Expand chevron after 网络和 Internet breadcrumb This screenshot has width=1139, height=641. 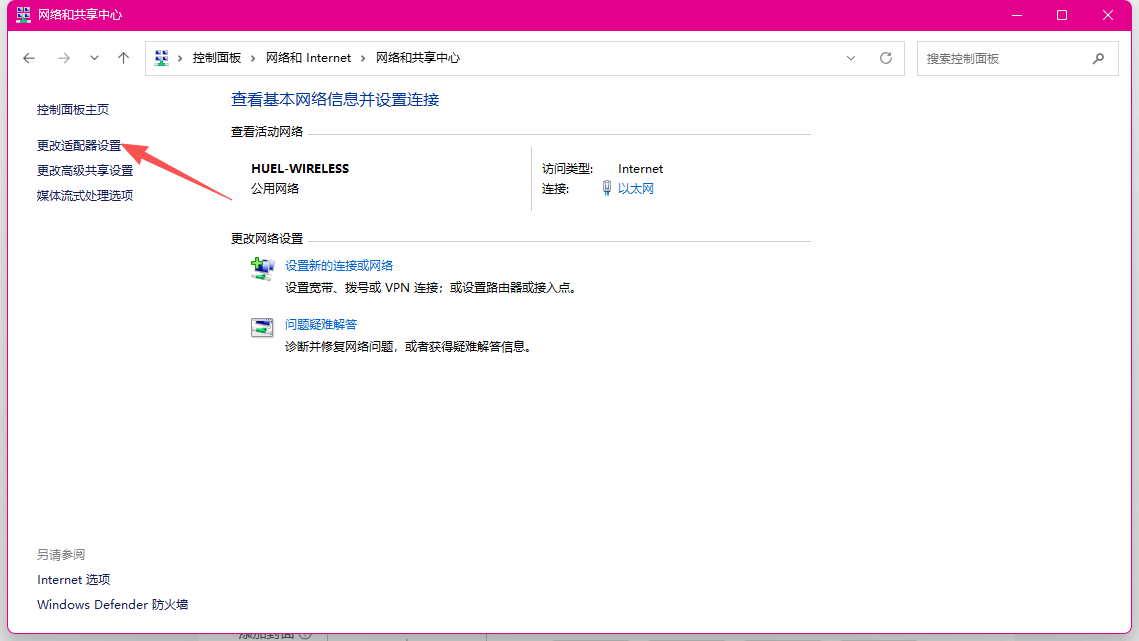[x=363, y=58]
